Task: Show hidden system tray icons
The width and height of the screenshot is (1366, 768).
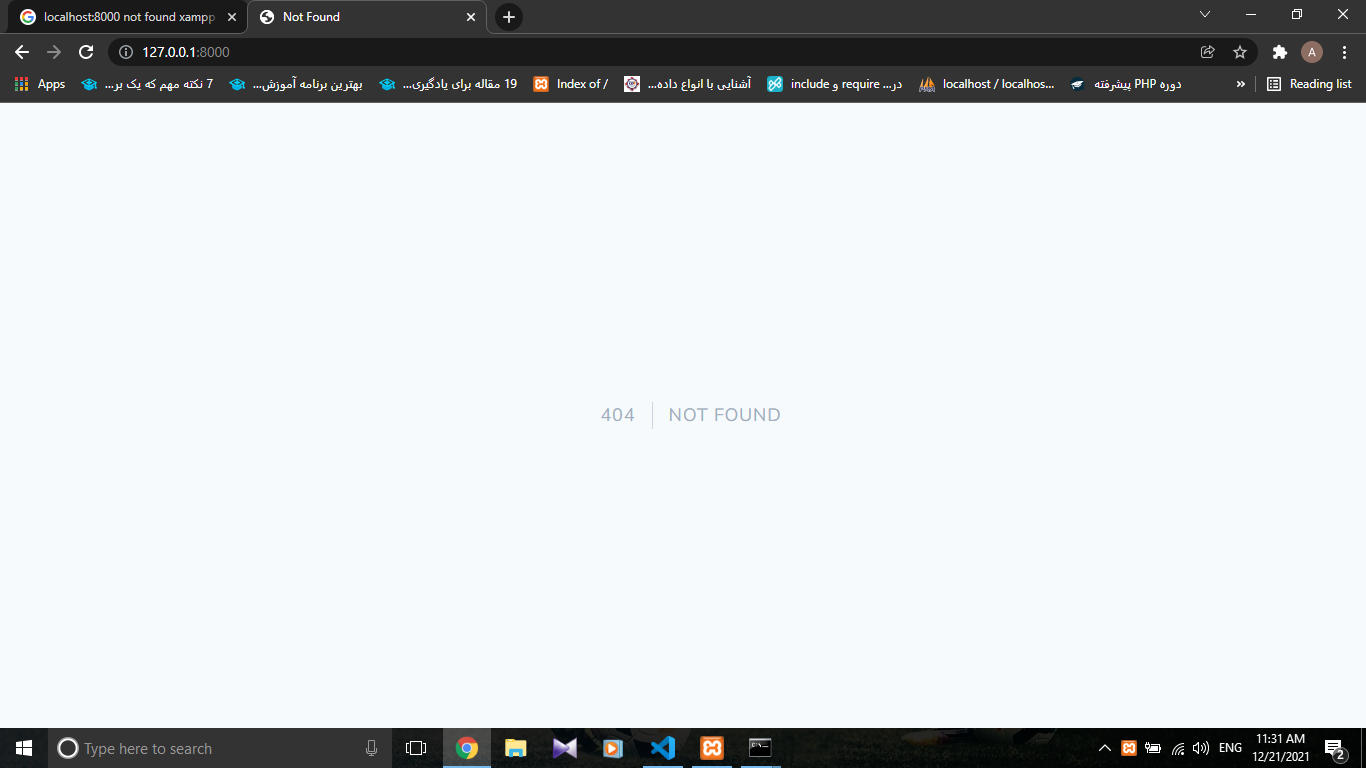Action: pyautogui.click(x=1105, y=748)
